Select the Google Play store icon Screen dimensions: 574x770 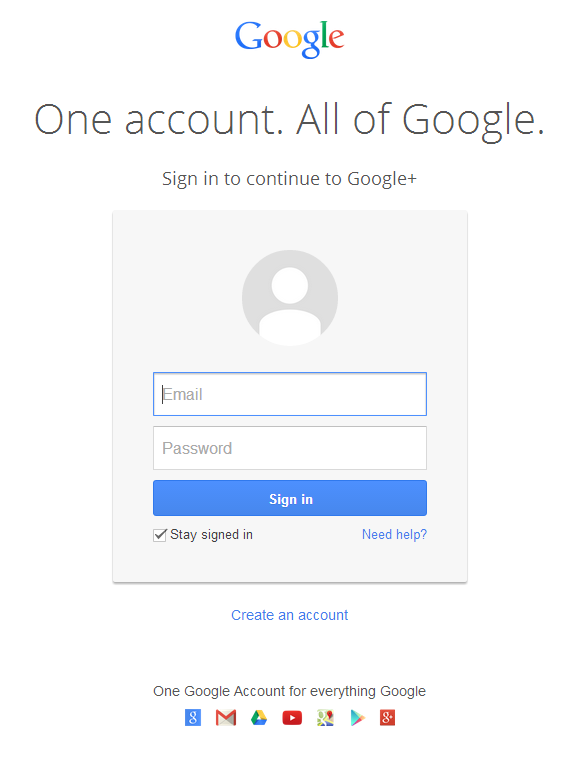click(x=357, y=718)
